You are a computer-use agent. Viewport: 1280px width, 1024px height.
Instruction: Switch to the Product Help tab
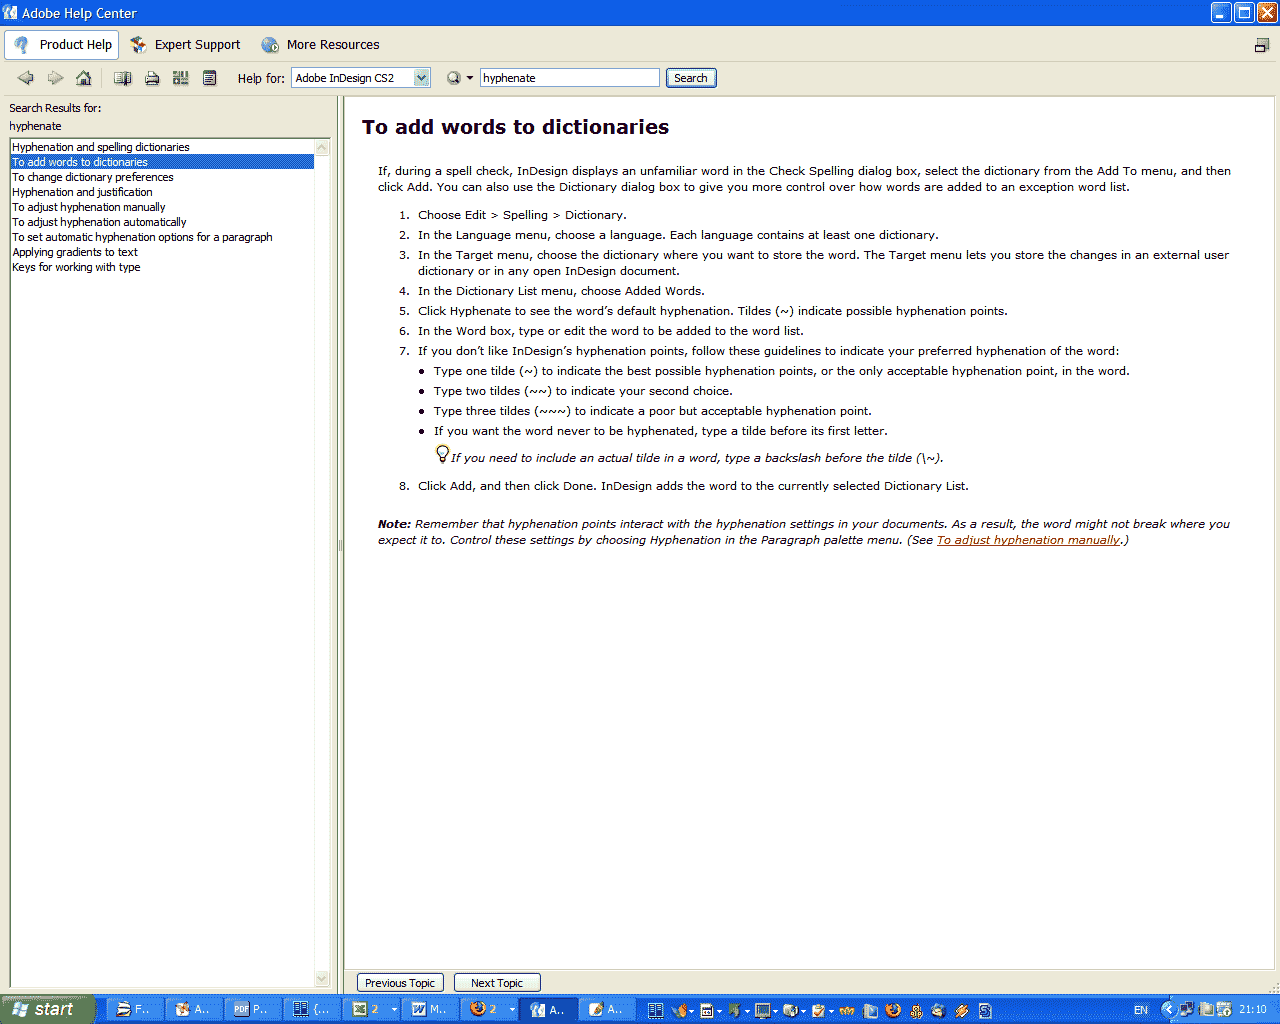62,45
